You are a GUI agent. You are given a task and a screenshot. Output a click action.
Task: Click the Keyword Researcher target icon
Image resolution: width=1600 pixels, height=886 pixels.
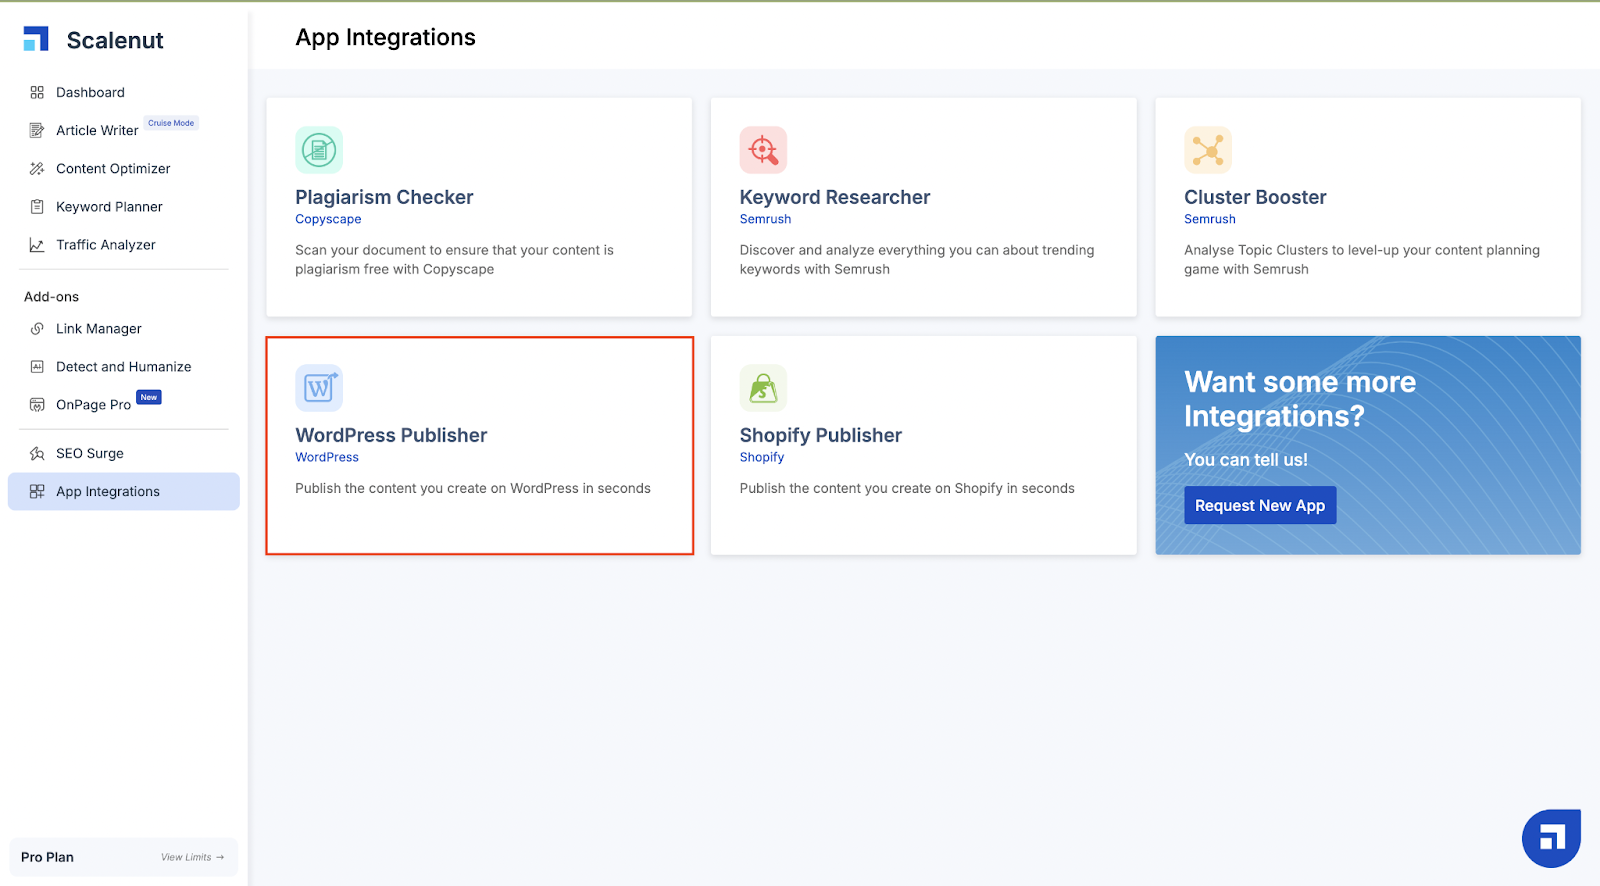tap(763, 150)
